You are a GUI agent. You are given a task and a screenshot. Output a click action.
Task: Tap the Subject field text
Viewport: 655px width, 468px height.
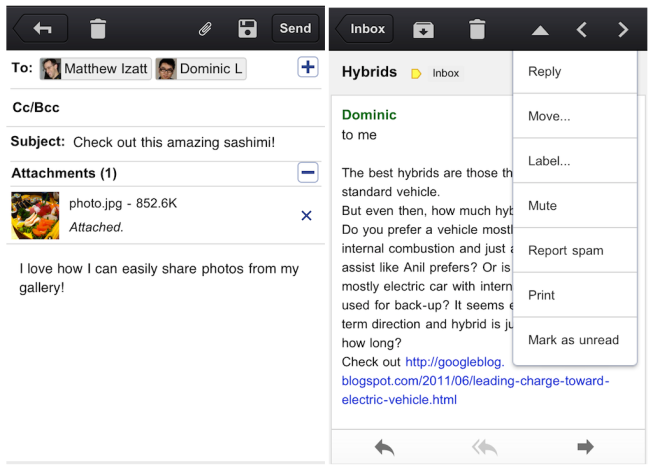click(174, 142)
